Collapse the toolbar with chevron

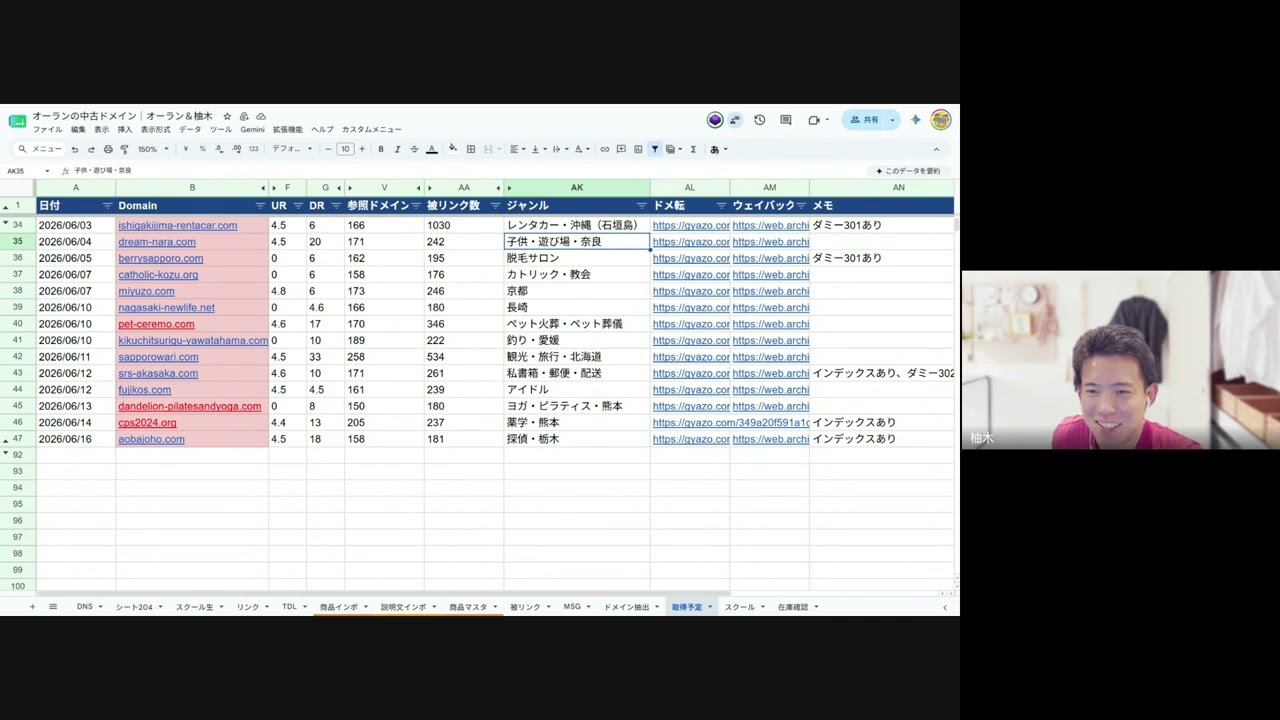(x=936, y=149)
